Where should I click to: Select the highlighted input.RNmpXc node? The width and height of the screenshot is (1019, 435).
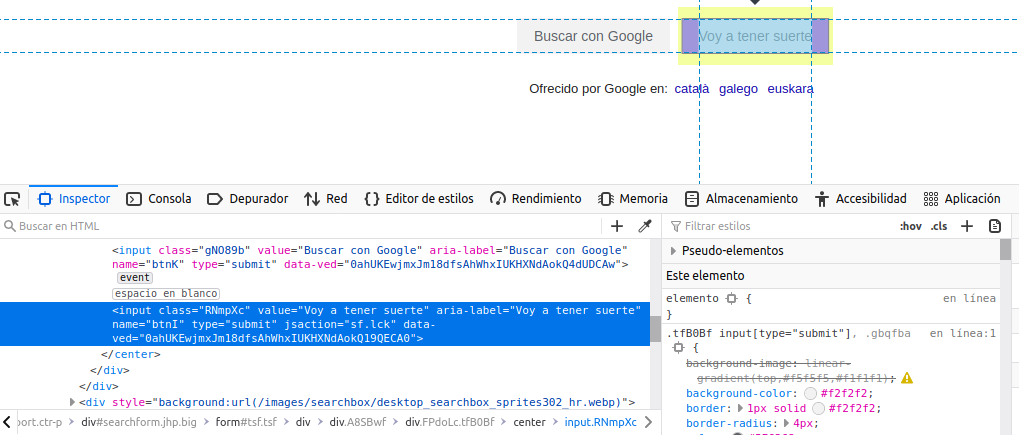325,324
